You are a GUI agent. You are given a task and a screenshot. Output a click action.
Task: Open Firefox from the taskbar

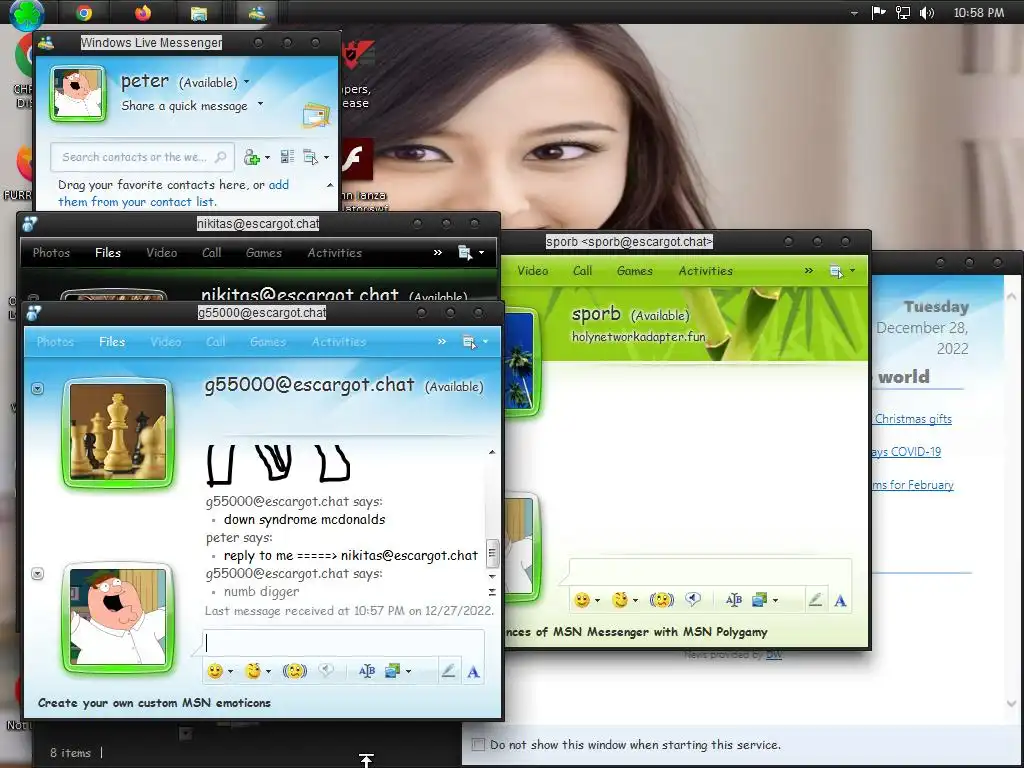pyautogui.click(x=142, y=12)
